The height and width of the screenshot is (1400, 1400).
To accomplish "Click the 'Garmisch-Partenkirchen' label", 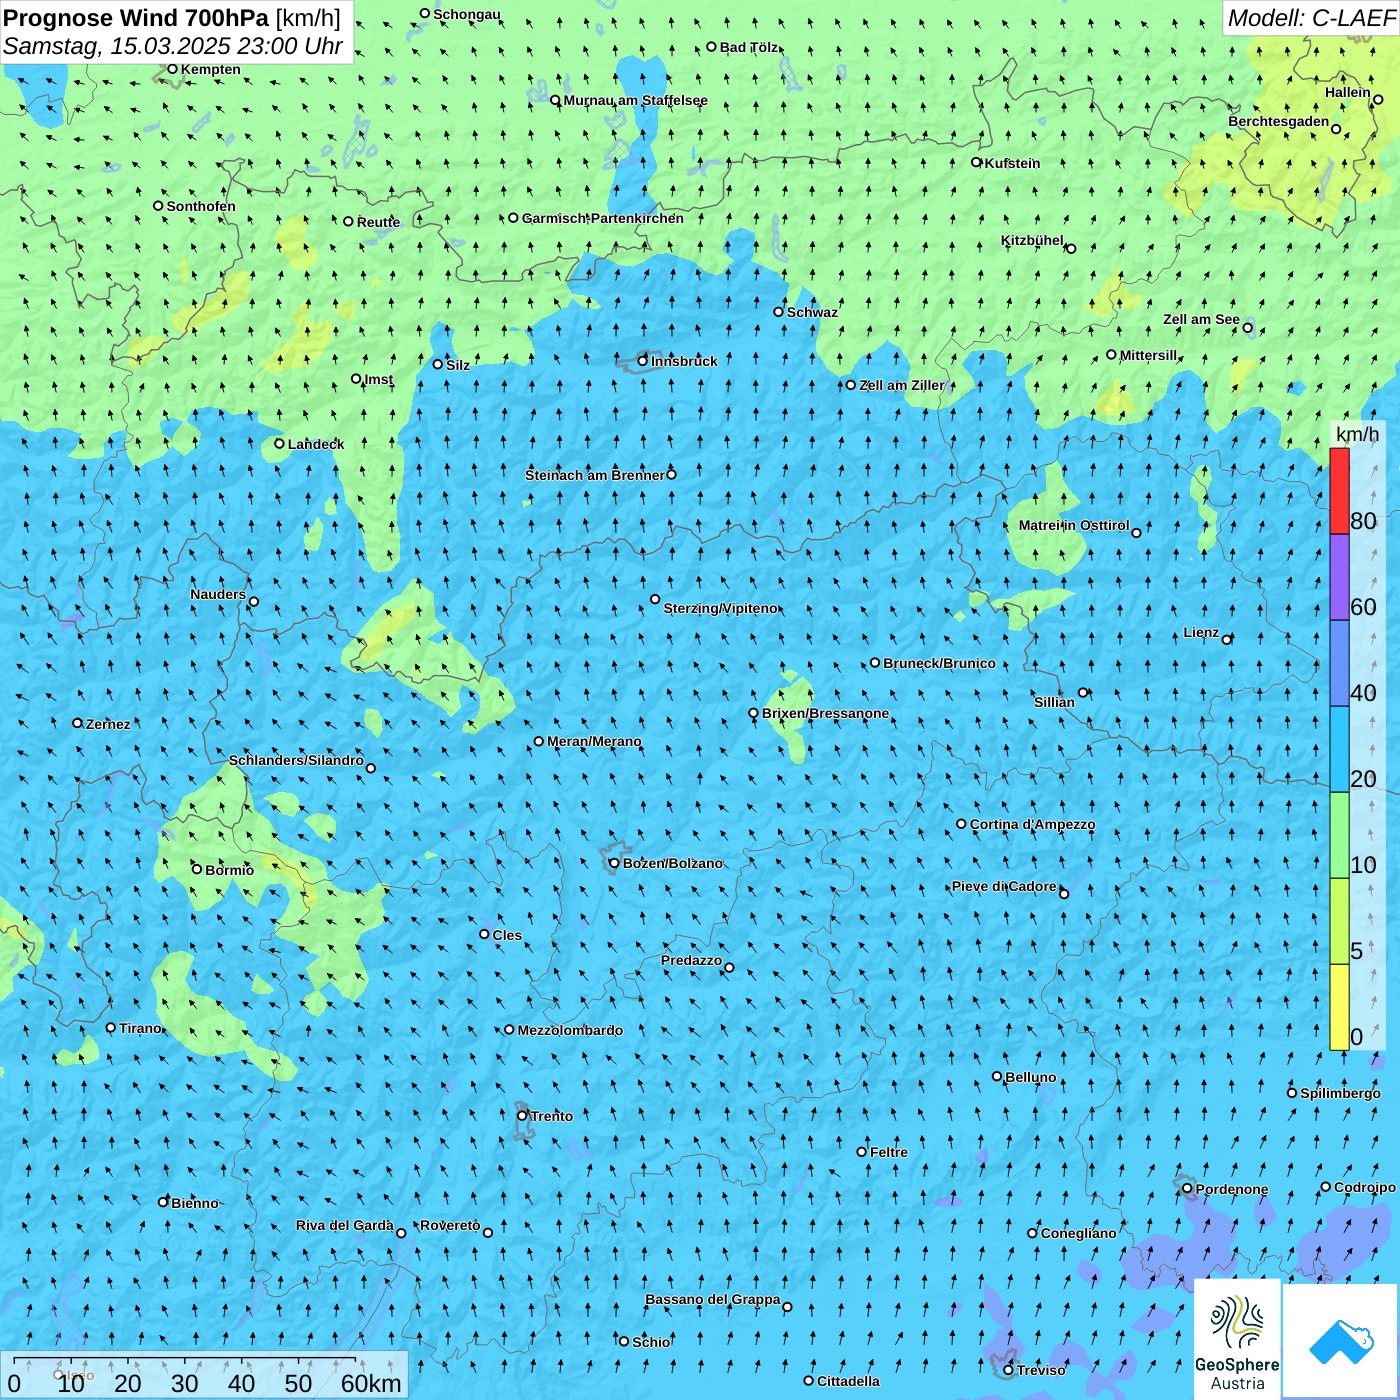I will (x=603, y=218).
